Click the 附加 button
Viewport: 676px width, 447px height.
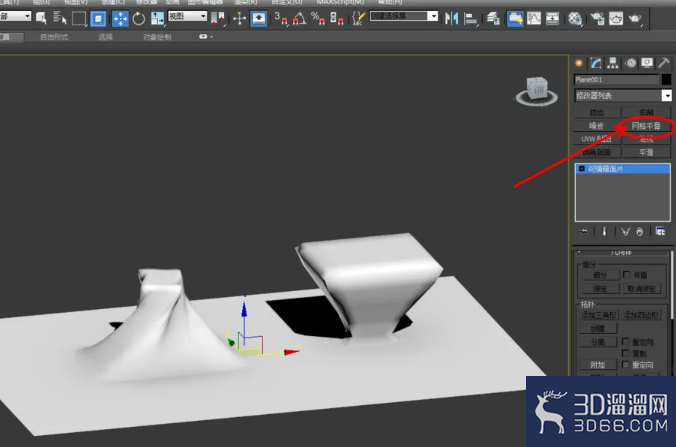(598, 365)
